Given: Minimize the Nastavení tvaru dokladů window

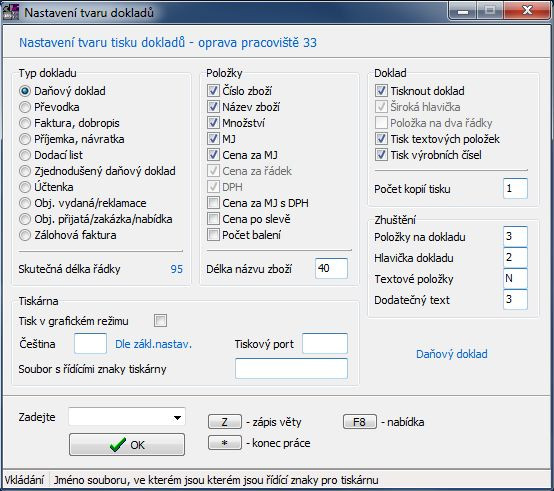Looking at the screenshot, I should (463, 11).
